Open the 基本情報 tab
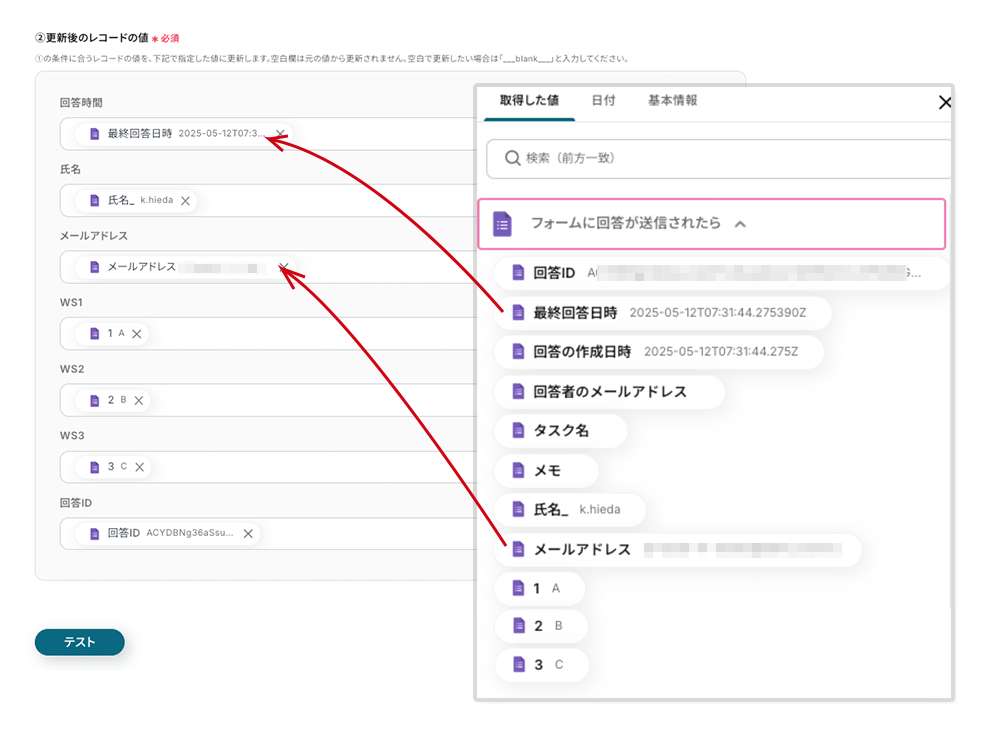 point(672,101)
